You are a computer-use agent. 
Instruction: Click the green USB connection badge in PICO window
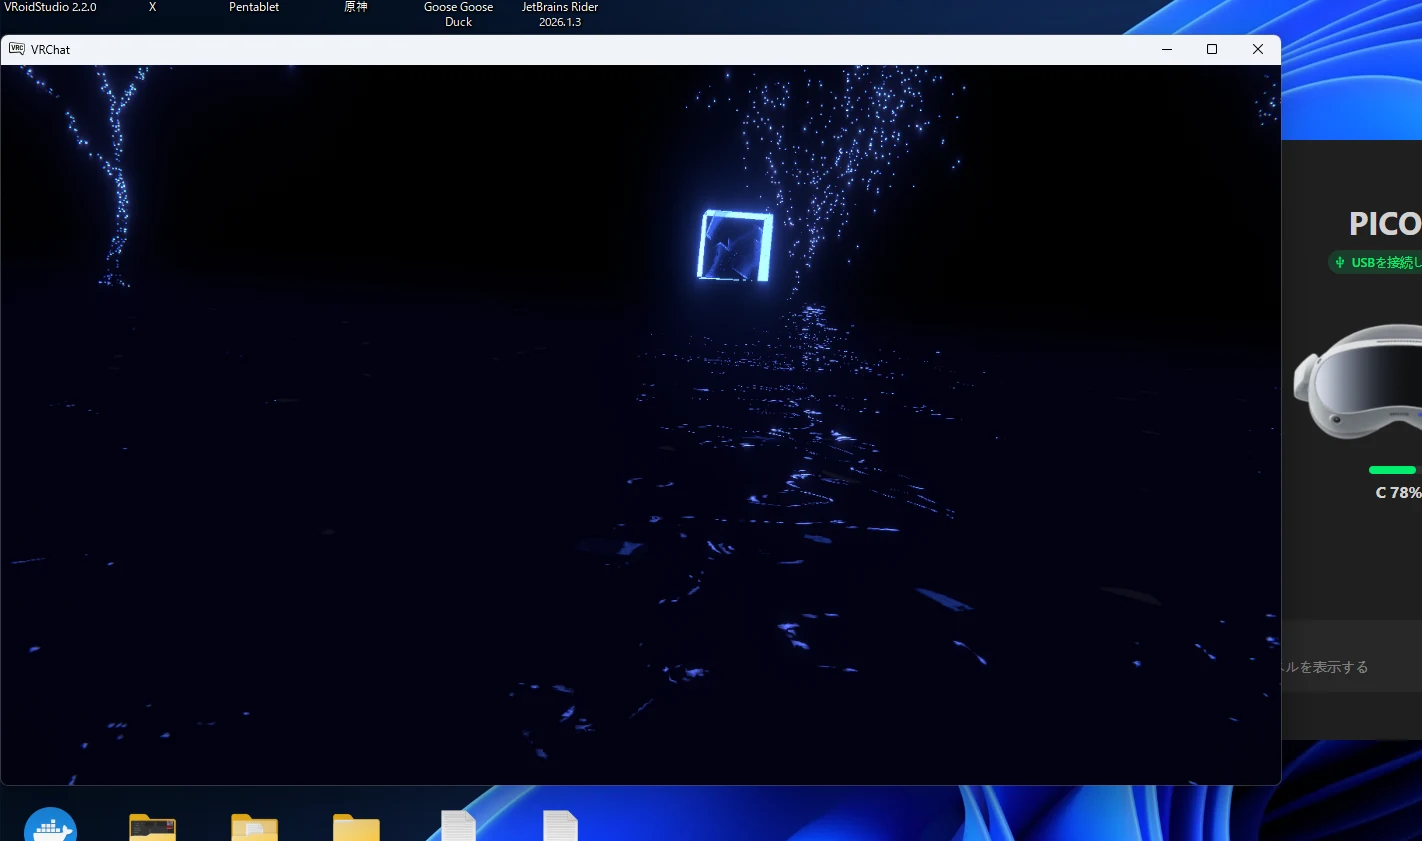1375,262
